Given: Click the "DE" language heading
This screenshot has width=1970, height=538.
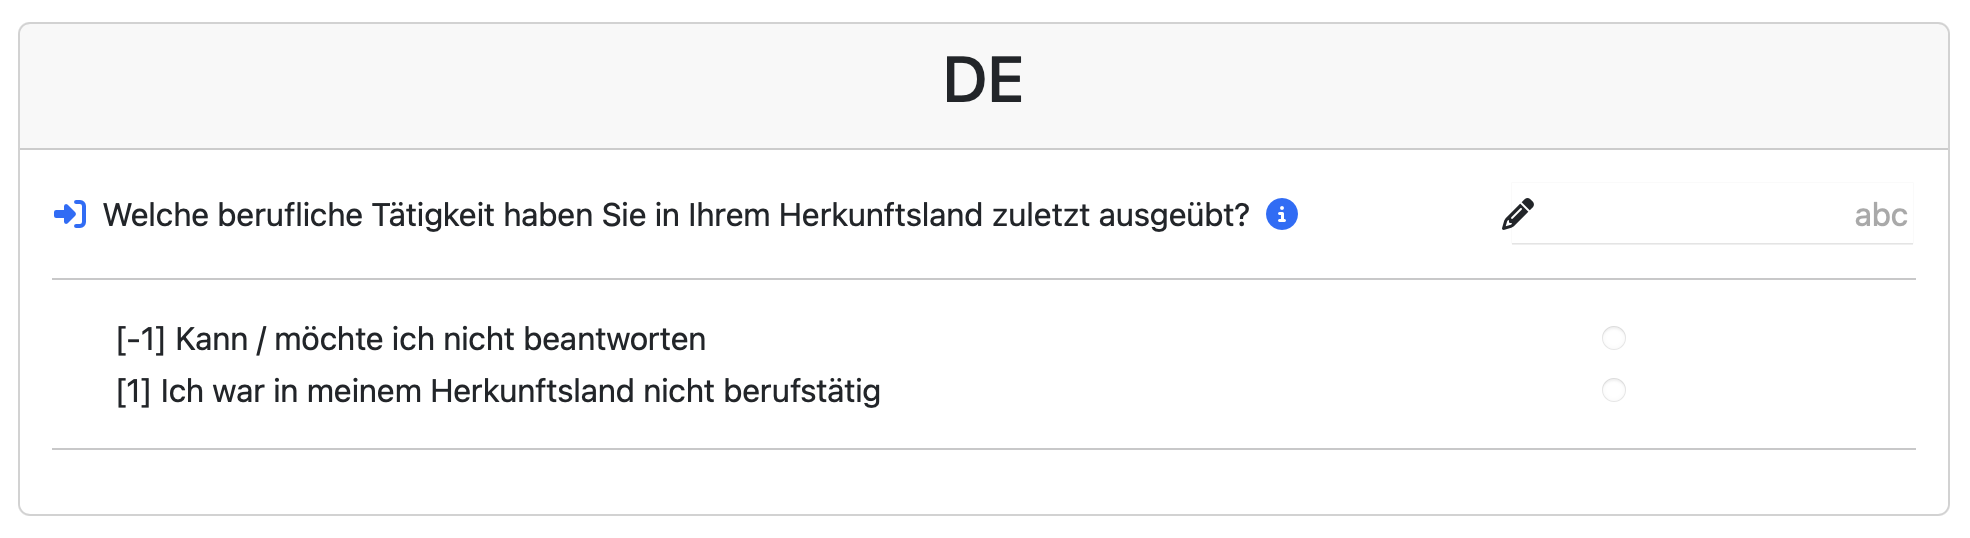Looking at the screenshot, I should point(983,81).
